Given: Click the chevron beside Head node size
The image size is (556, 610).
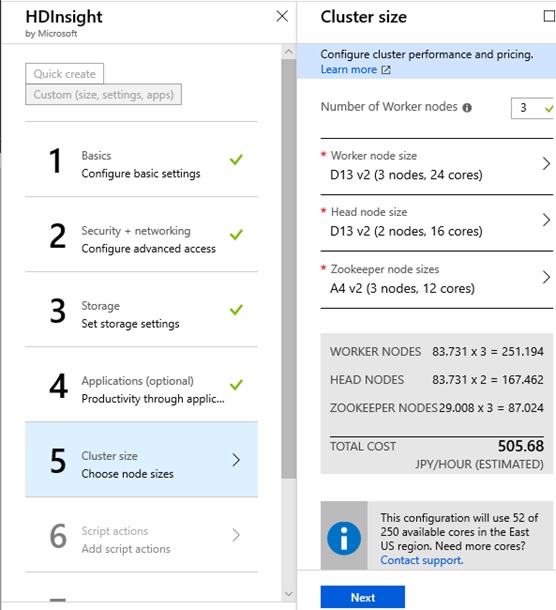Looking at the screenshot, I should pyautogui.click(x=546, y=220).
